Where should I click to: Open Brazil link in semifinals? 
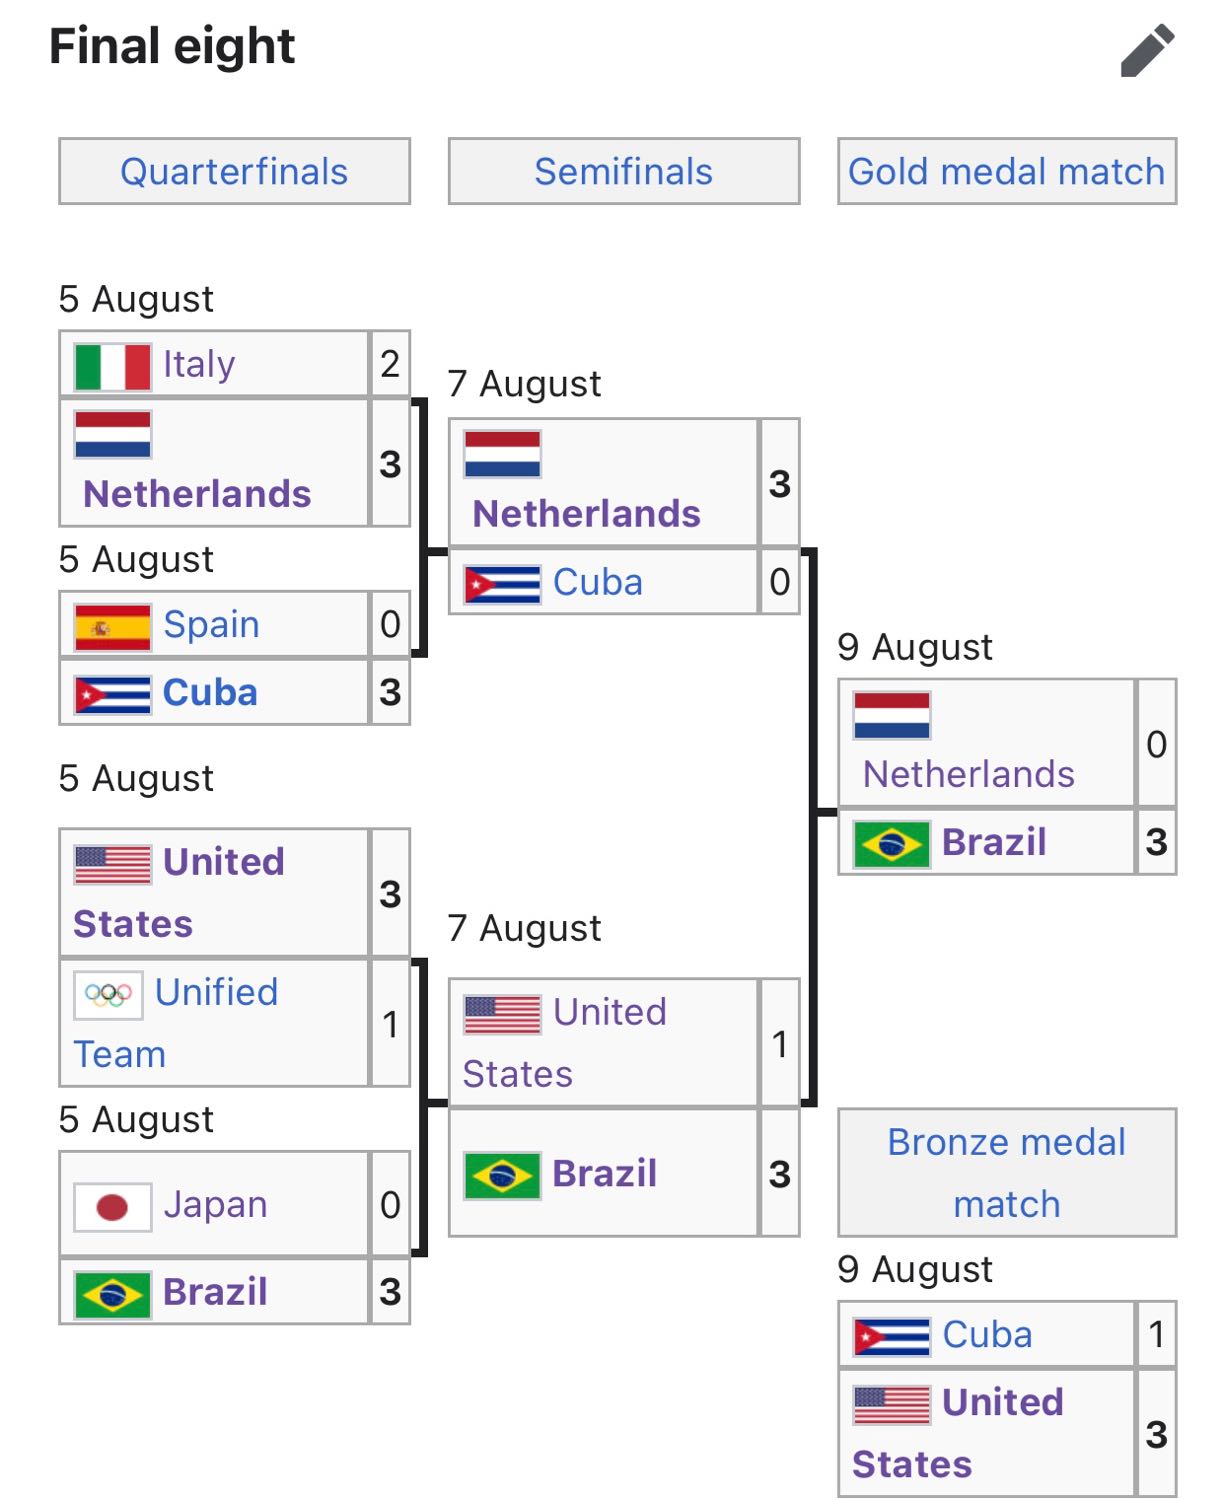pyautogui.click(x=604, y=1173)
